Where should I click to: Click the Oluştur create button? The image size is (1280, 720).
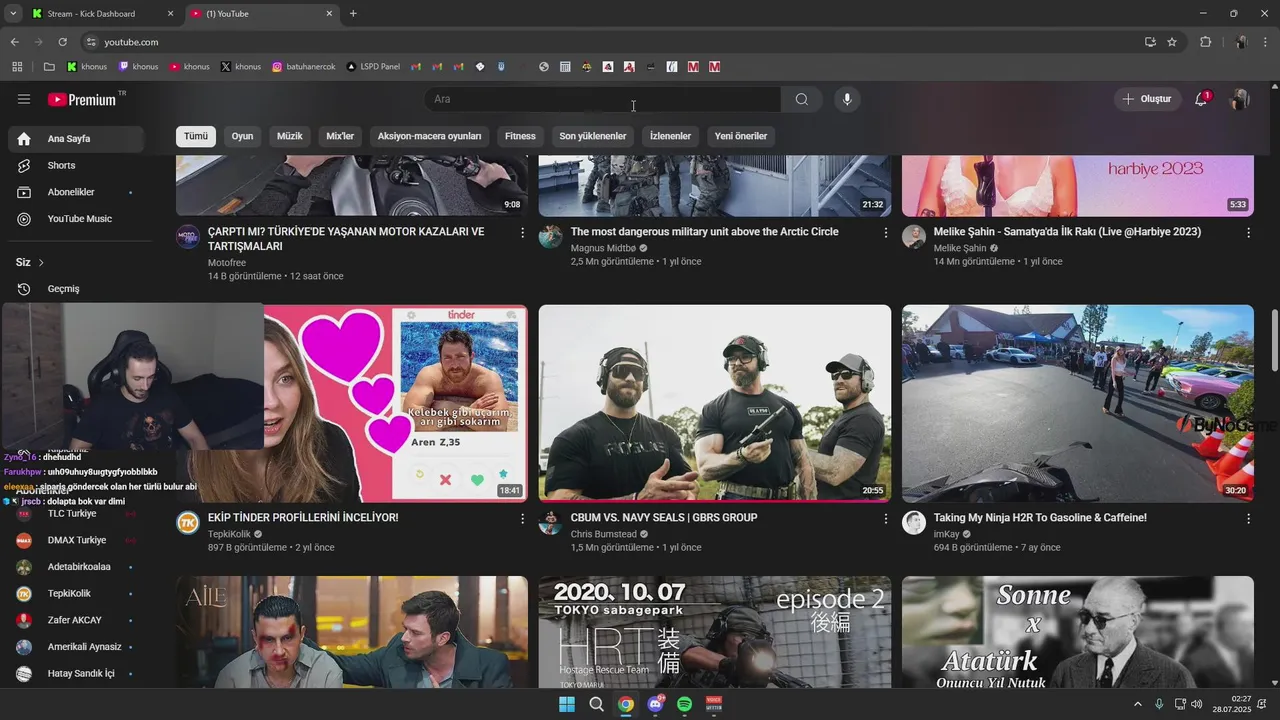click(1148, 99)
